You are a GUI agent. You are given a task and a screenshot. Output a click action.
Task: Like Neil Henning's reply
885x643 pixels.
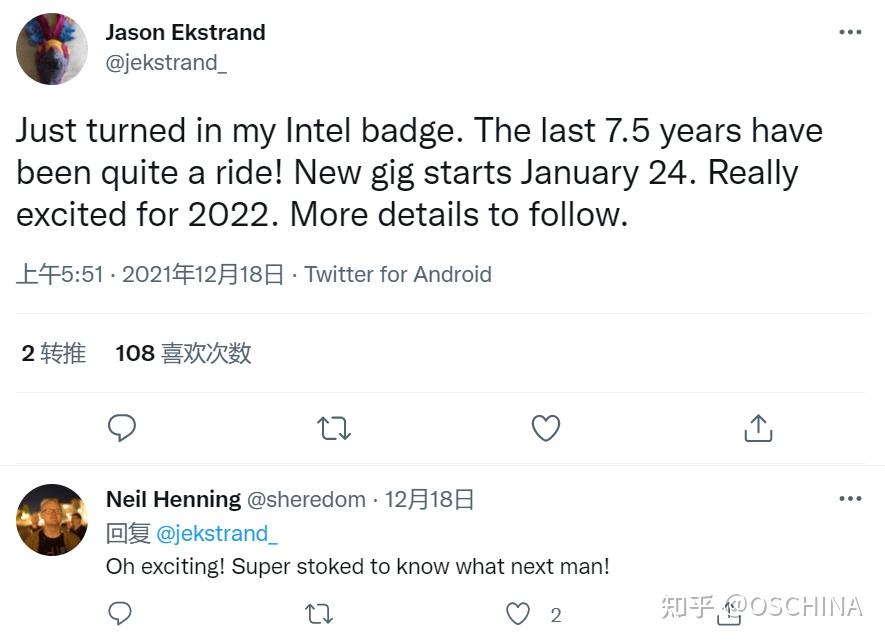click(x=517, y=613)
